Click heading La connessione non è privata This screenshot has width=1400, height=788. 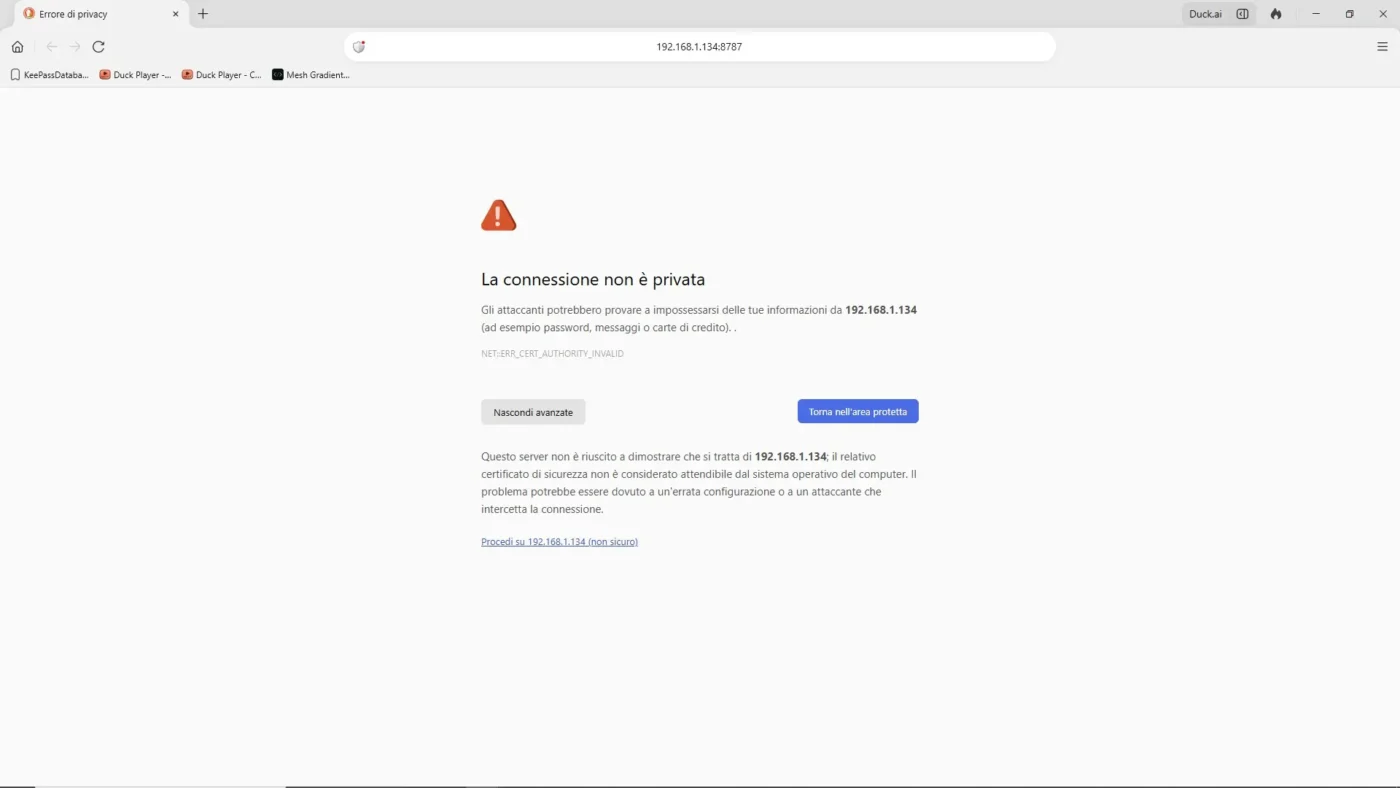point(593,280)
